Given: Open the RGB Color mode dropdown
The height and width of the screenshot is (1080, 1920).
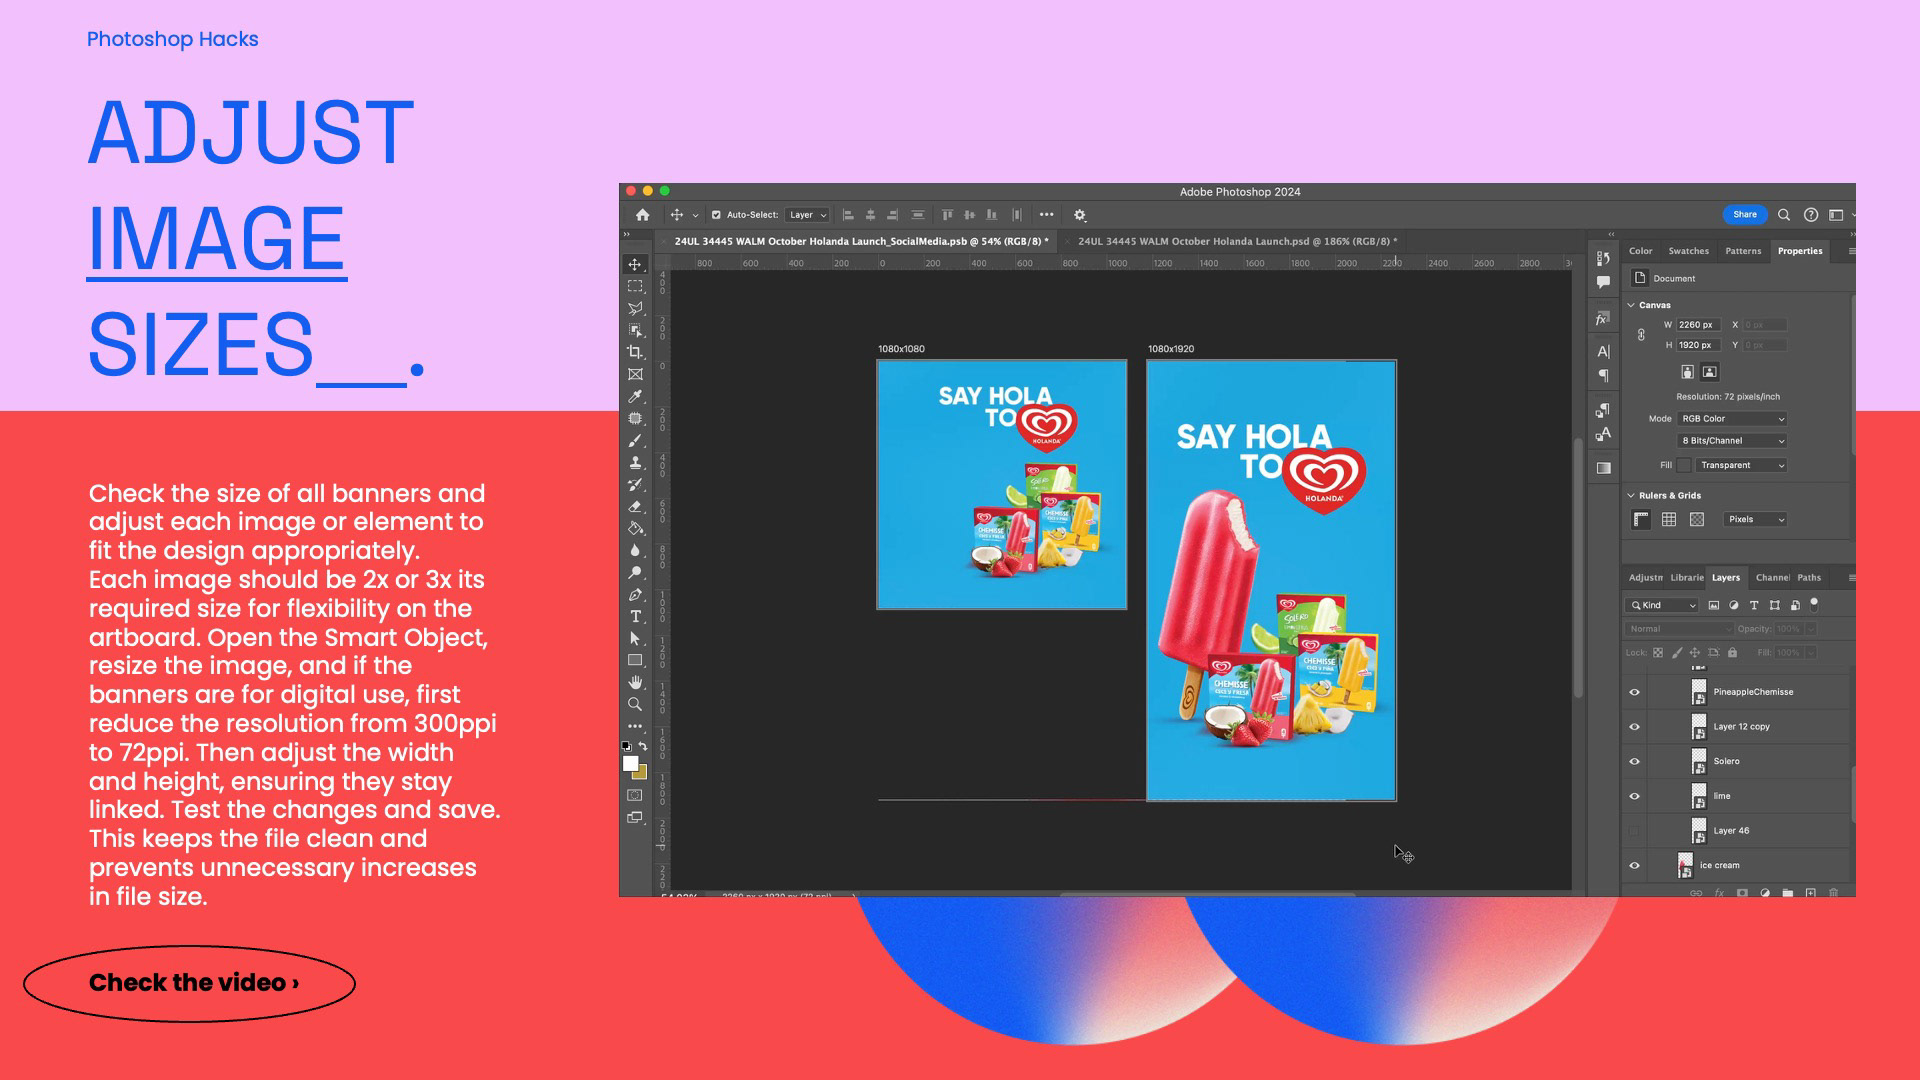Looking at the screenshot, I should [x=1732, y=419].
